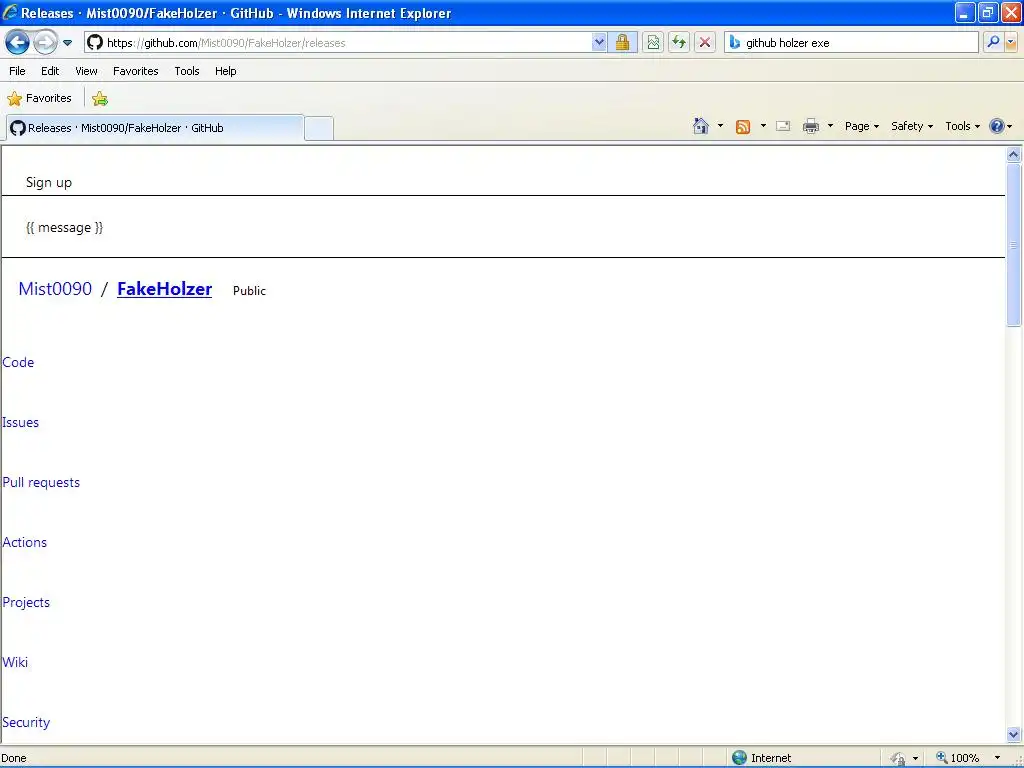
Task: Click the github.com URL address field
Action: pyautogui.click(x=347, y=42)
